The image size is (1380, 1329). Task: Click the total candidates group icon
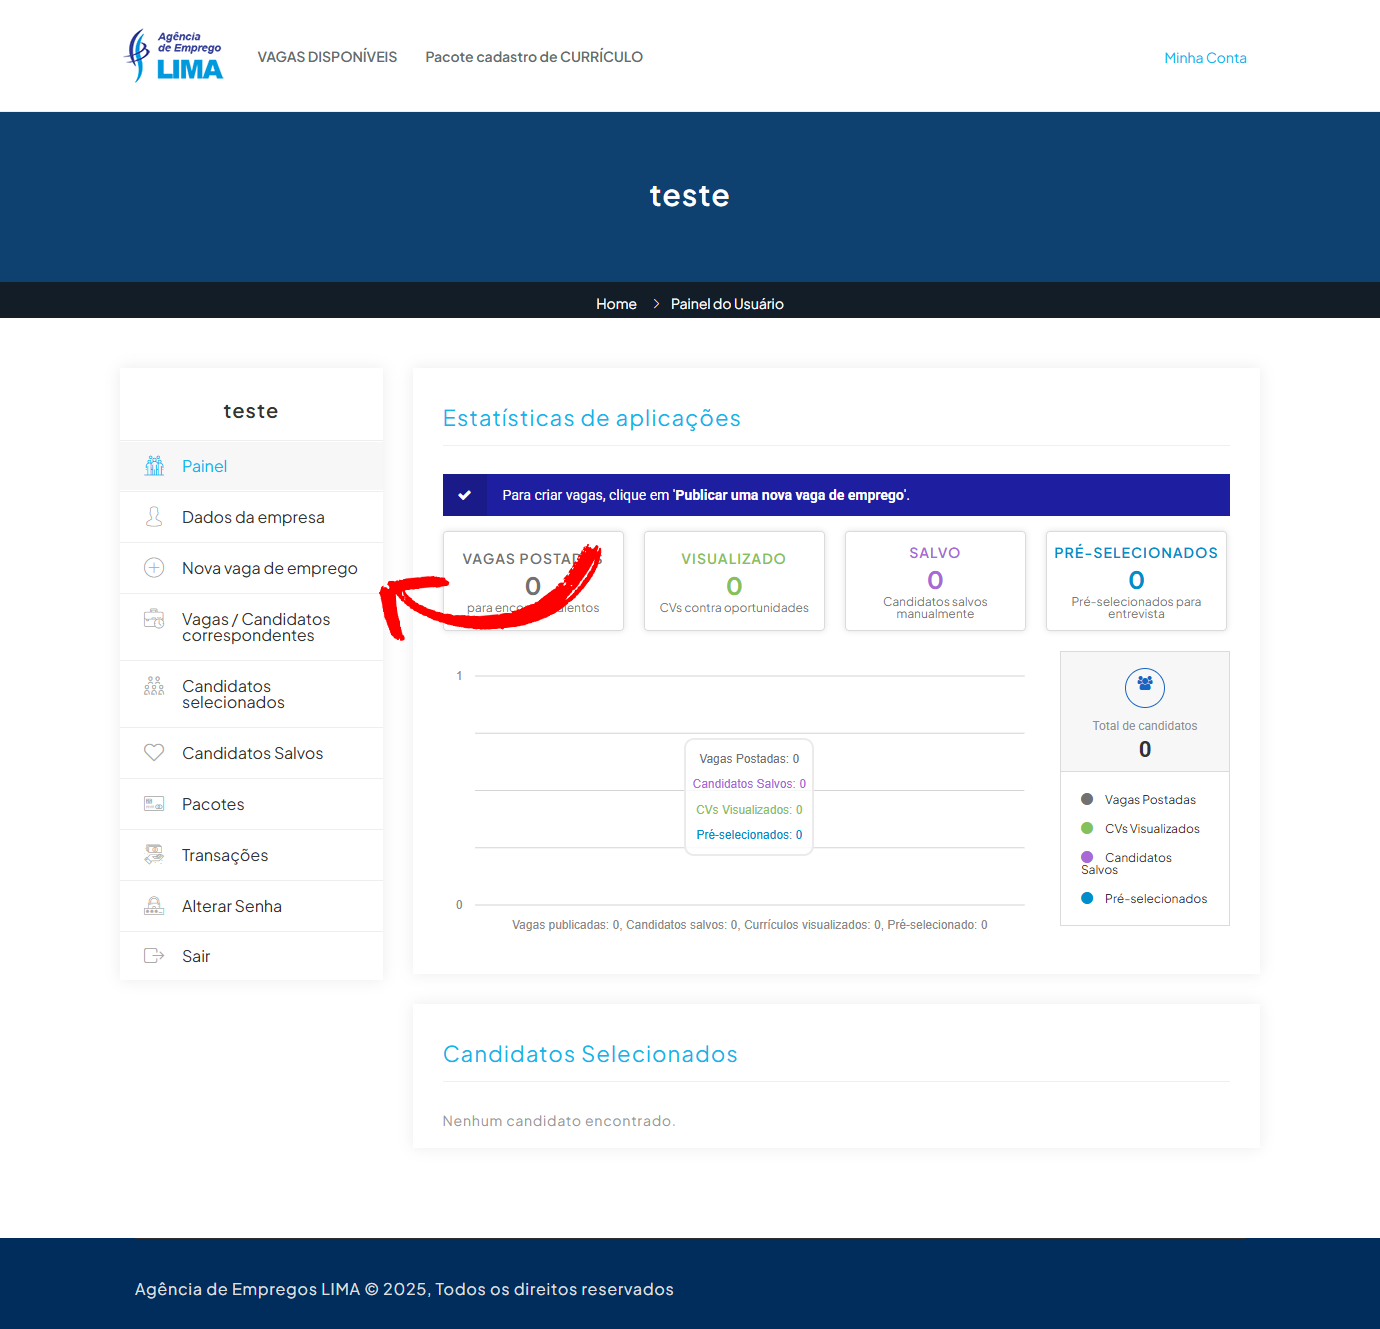pos(1144,688)
